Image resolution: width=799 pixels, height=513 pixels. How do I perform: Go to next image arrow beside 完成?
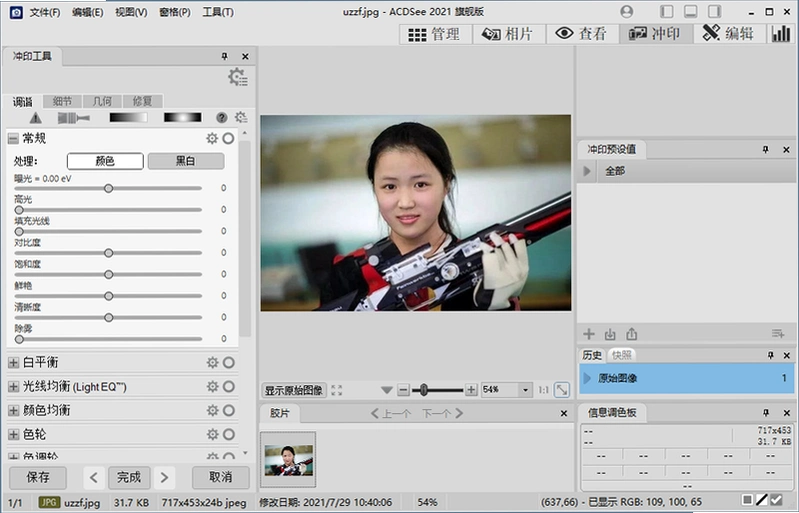tap(164, 477)
